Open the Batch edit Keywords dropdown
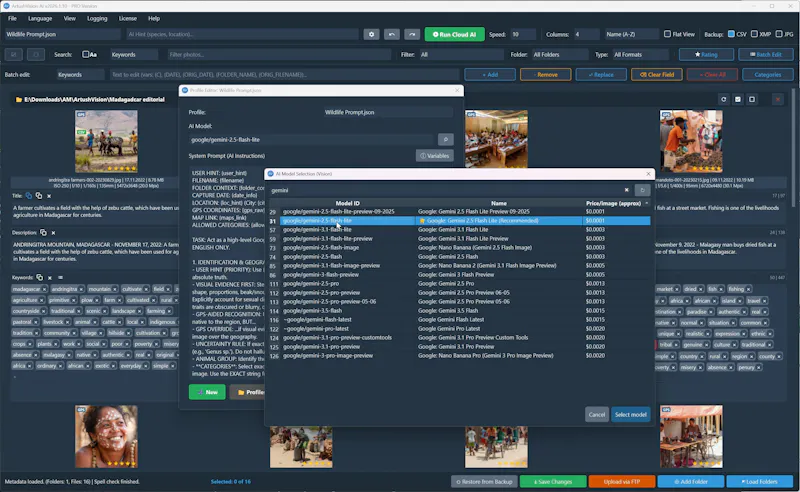 [80, 75]
